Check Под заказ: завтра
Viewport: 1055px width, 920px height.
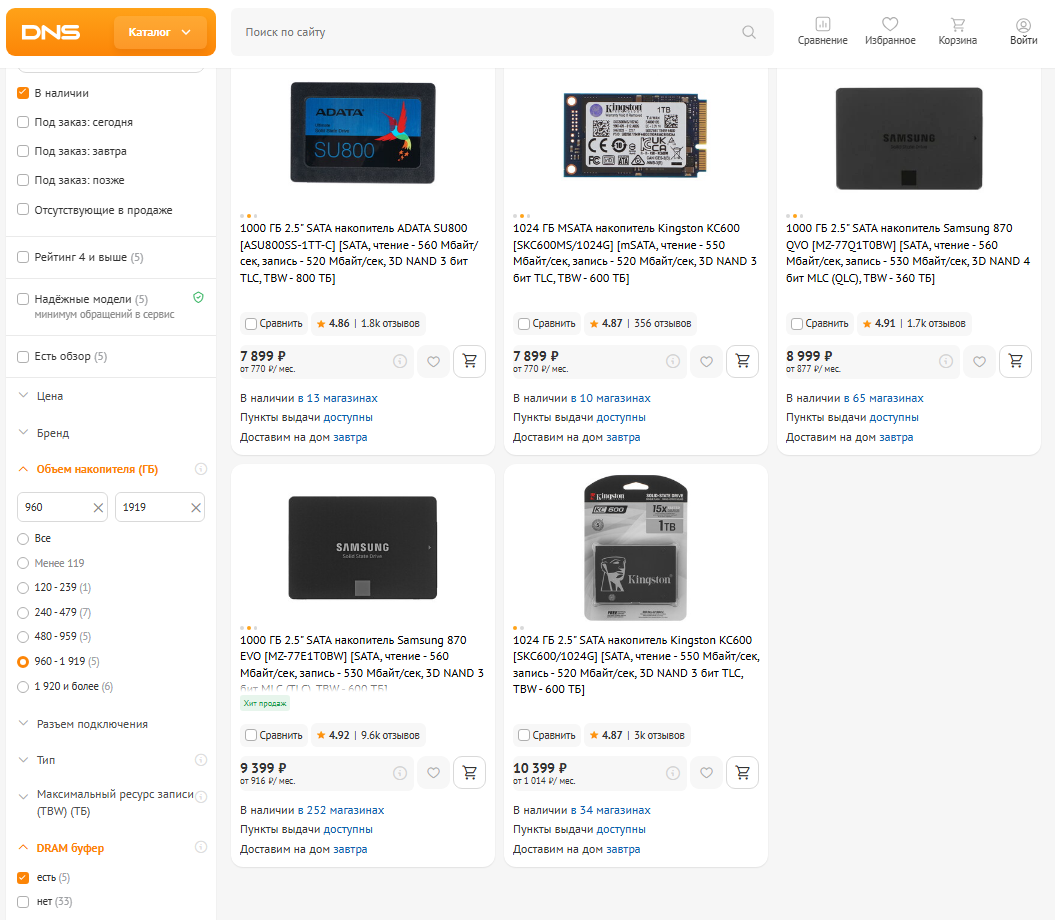click(23, 151)
